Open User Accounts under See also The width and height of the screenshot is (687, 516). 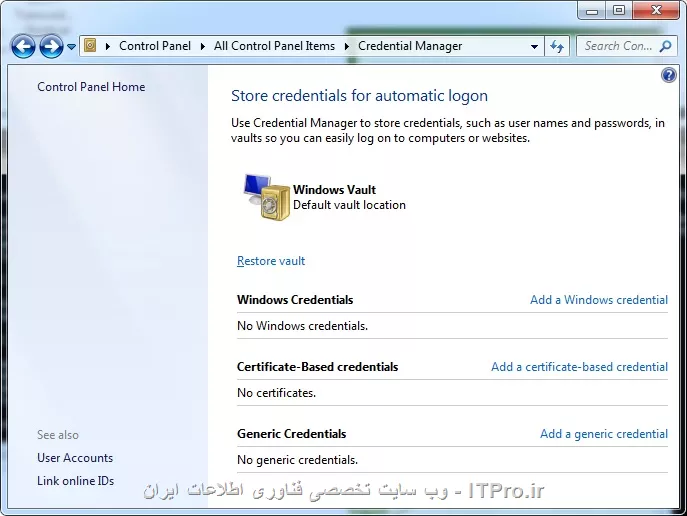point(75,458)
